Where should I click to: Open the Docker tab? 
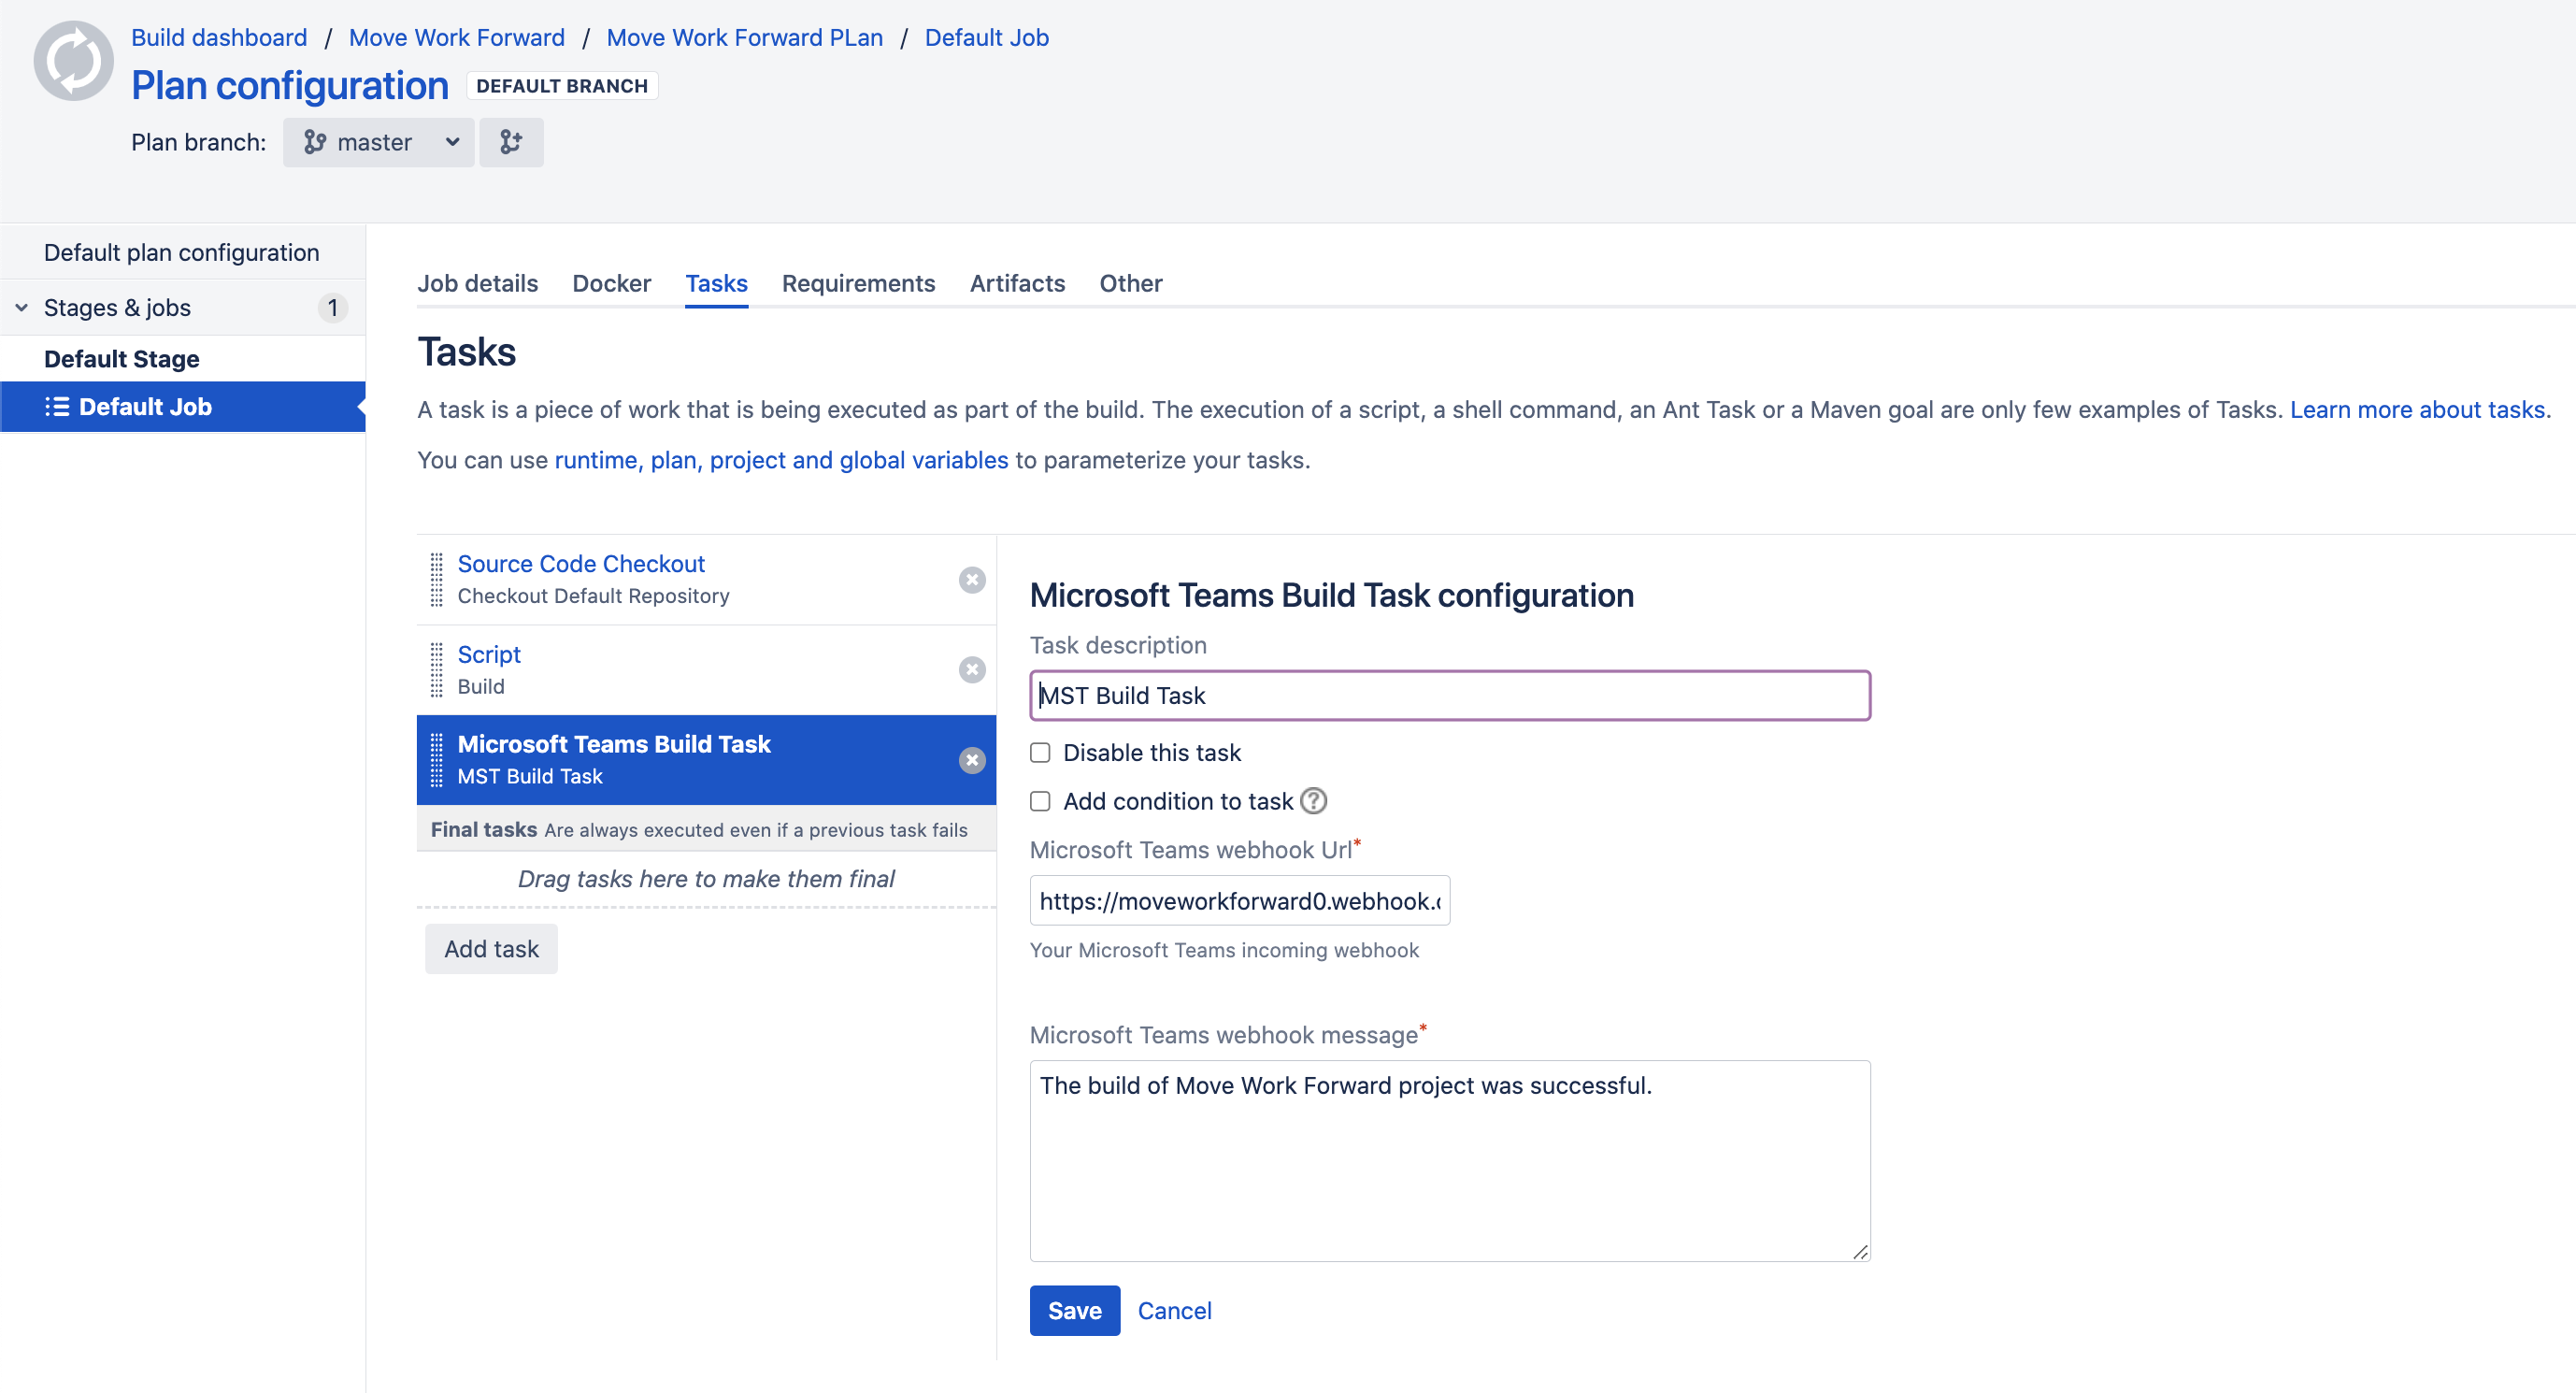click(x=611, y=283)
